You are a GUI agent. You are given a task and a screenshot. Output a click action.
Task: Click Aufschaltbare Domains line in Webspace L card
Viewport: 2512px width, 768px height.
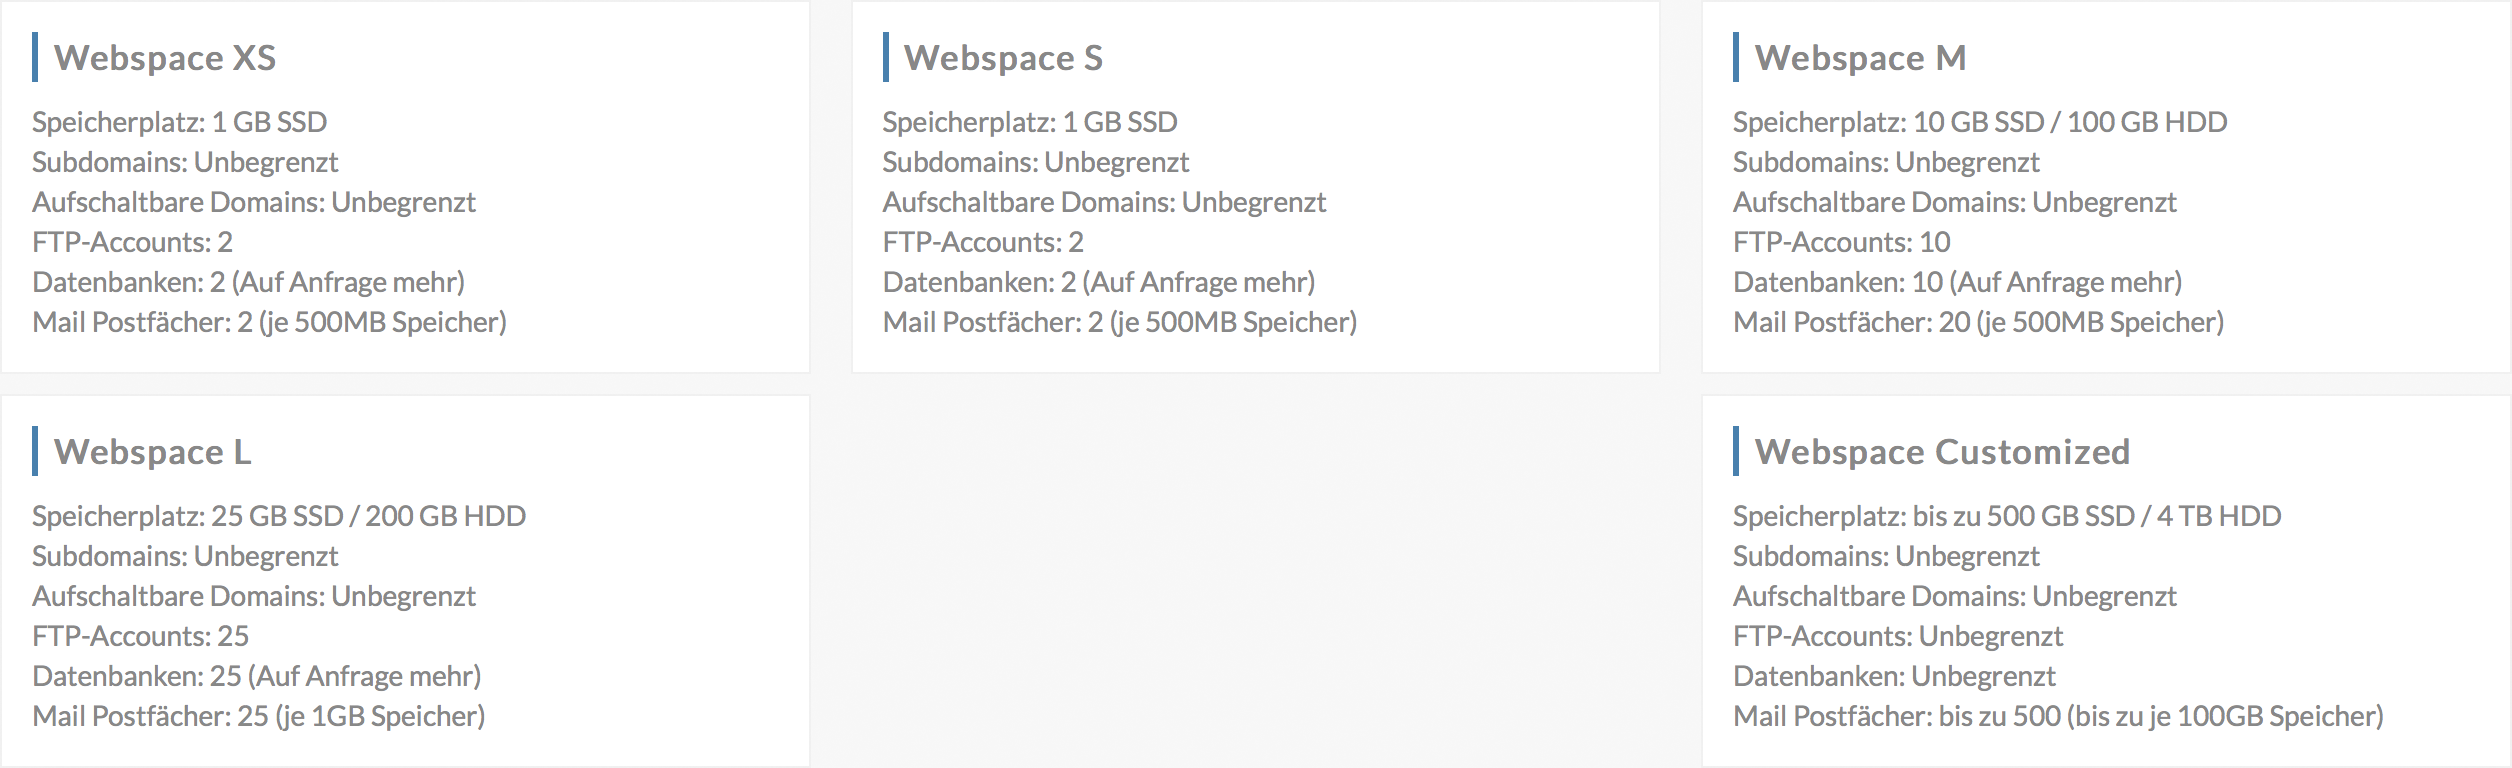pos(254,596)
